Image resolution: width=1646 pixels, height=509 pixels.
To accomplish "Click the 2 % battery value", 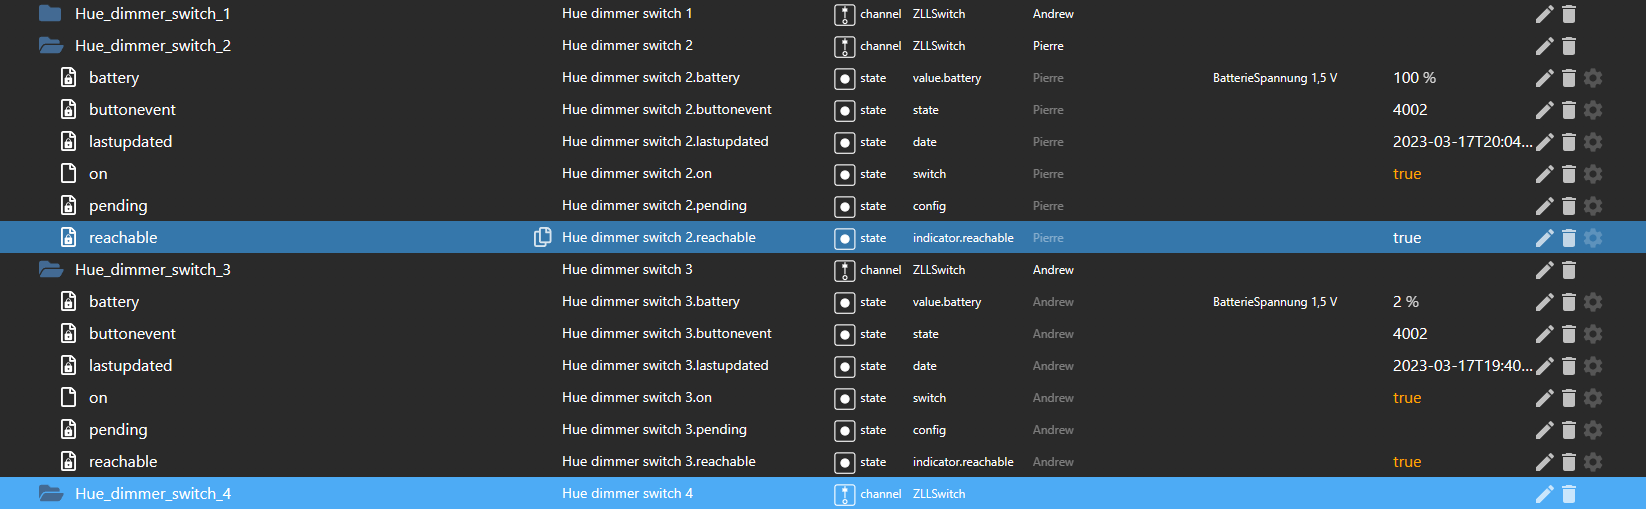I will [1406, 302].
